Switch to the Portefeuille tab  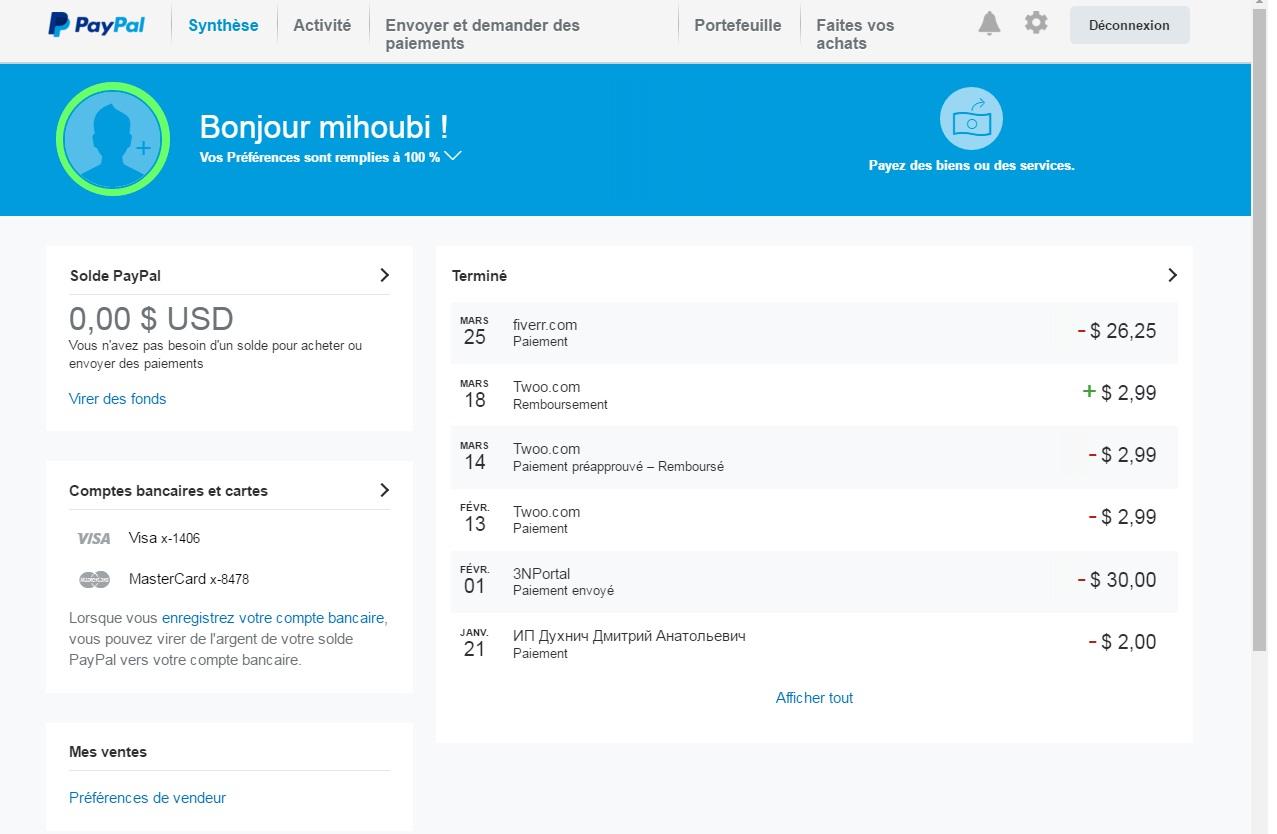[x=738, y=25]
